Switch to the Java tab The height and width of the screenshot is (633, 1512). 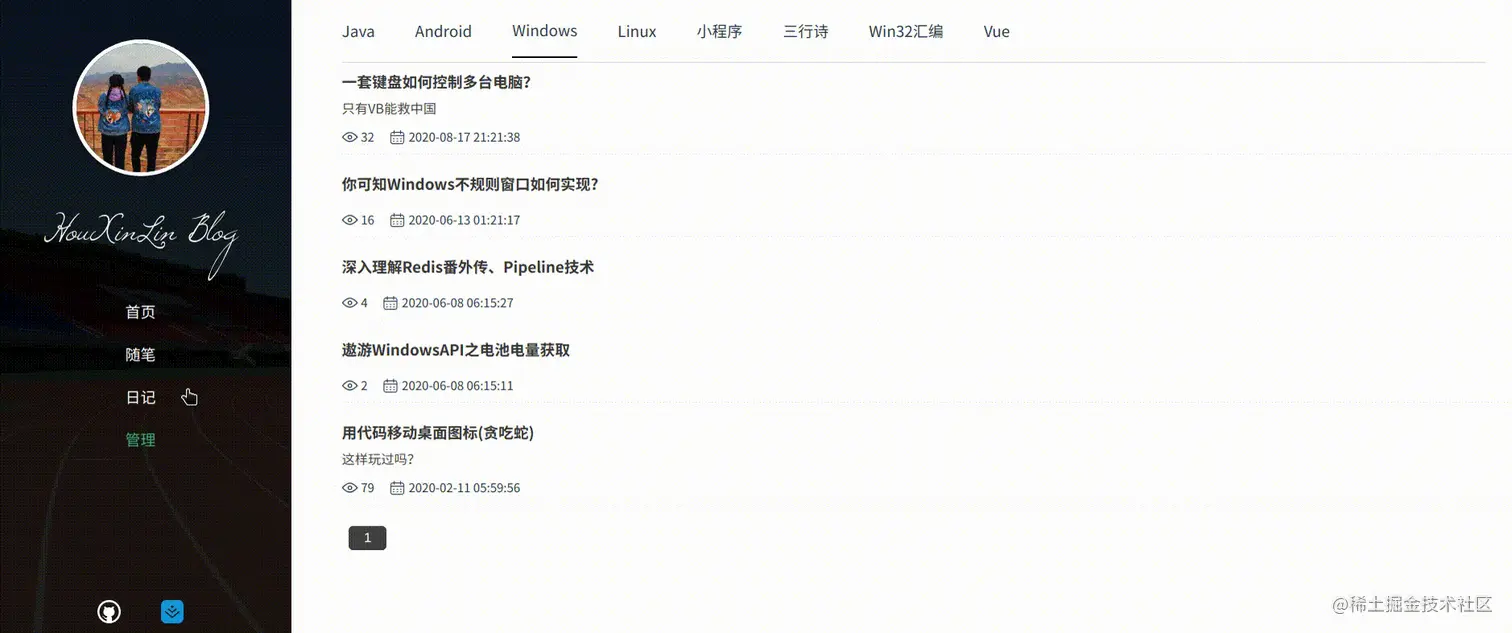coord(358,31)
